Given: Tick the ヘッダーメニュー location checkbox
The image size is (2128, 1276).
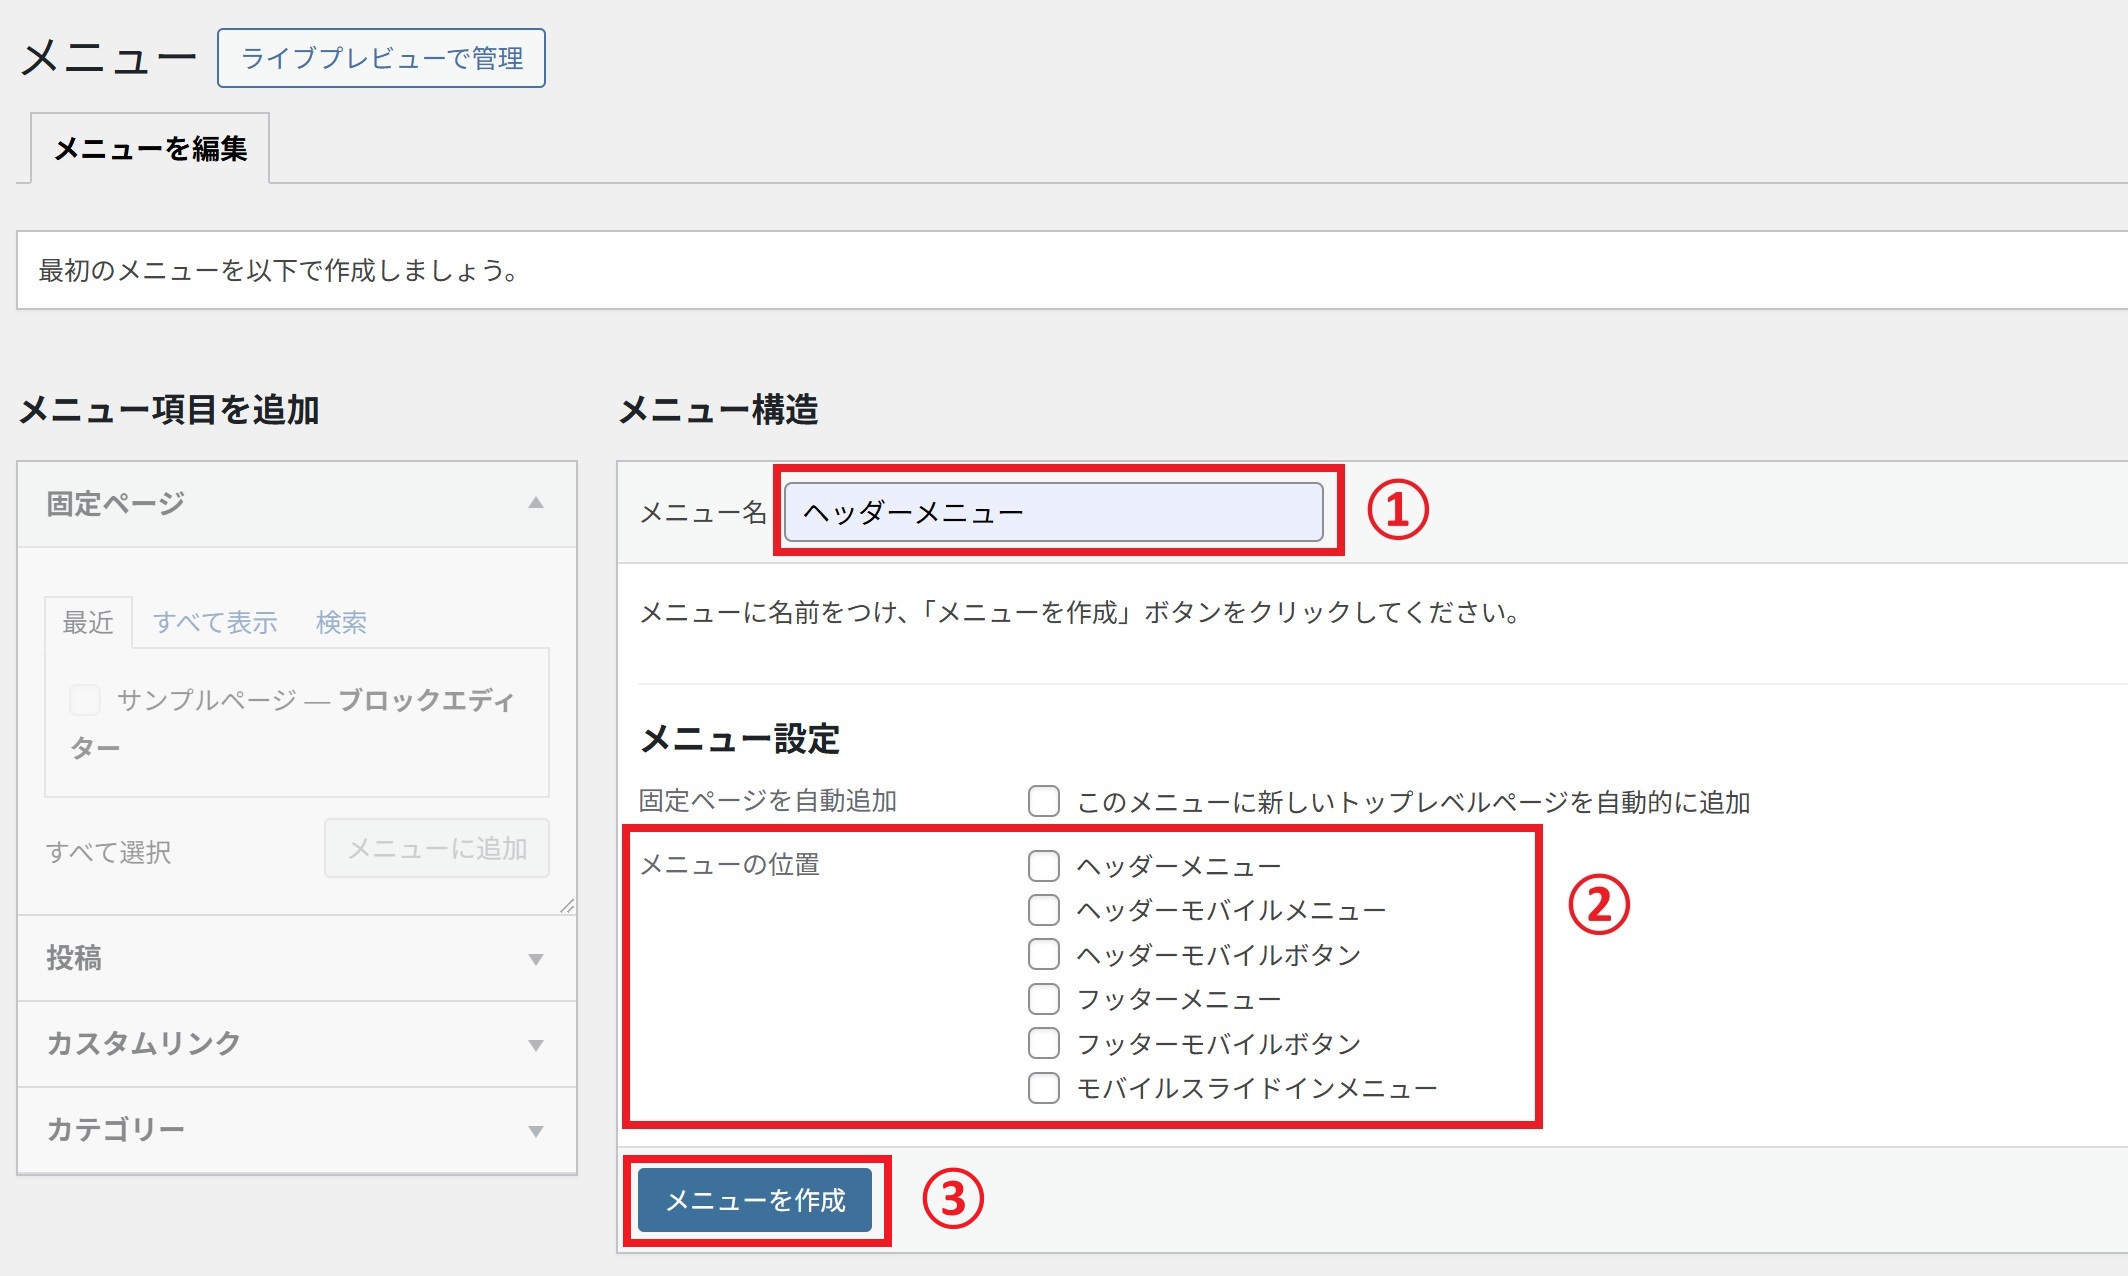Looking at the screenshot, I should click(1044, 866).
